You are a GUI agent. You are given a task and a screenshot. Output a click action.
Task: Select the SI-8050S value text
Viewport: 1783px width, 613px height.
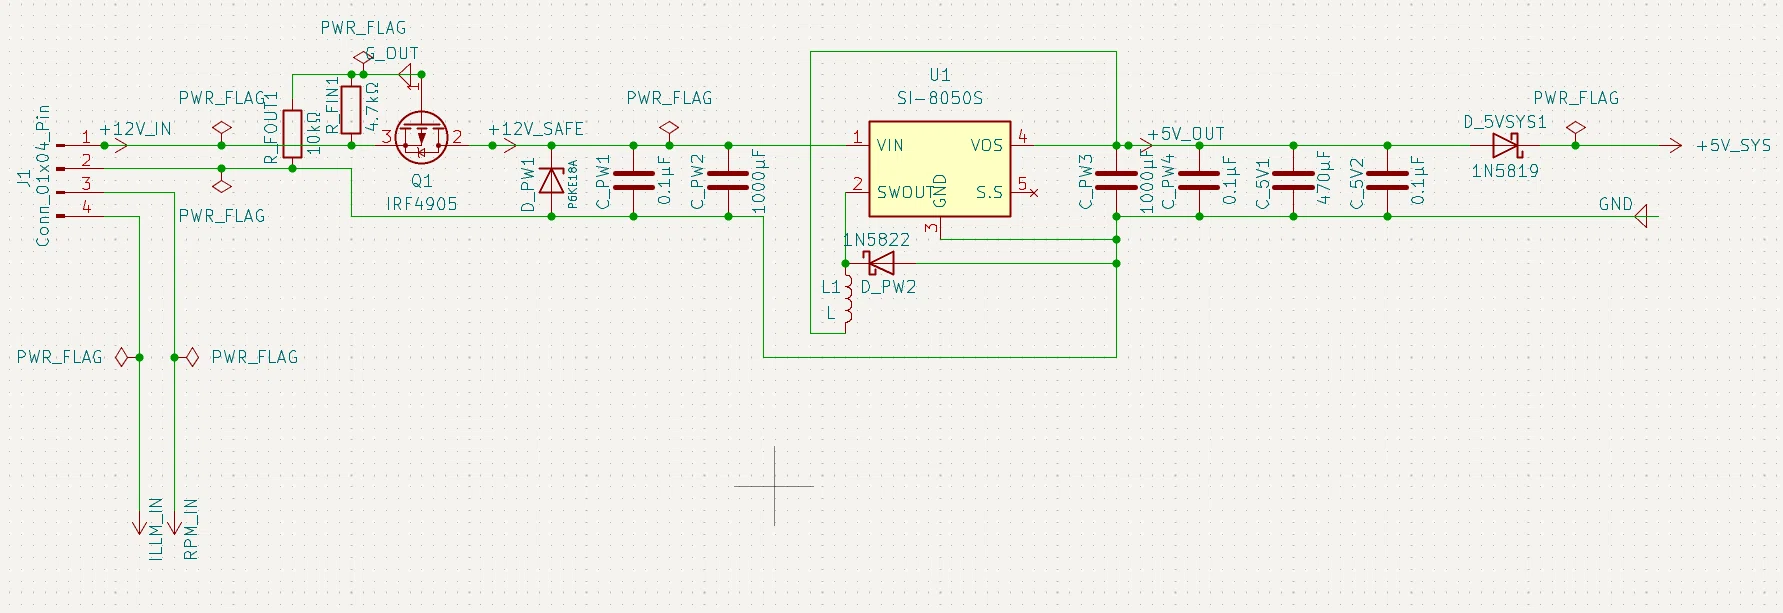pos(940,98)
